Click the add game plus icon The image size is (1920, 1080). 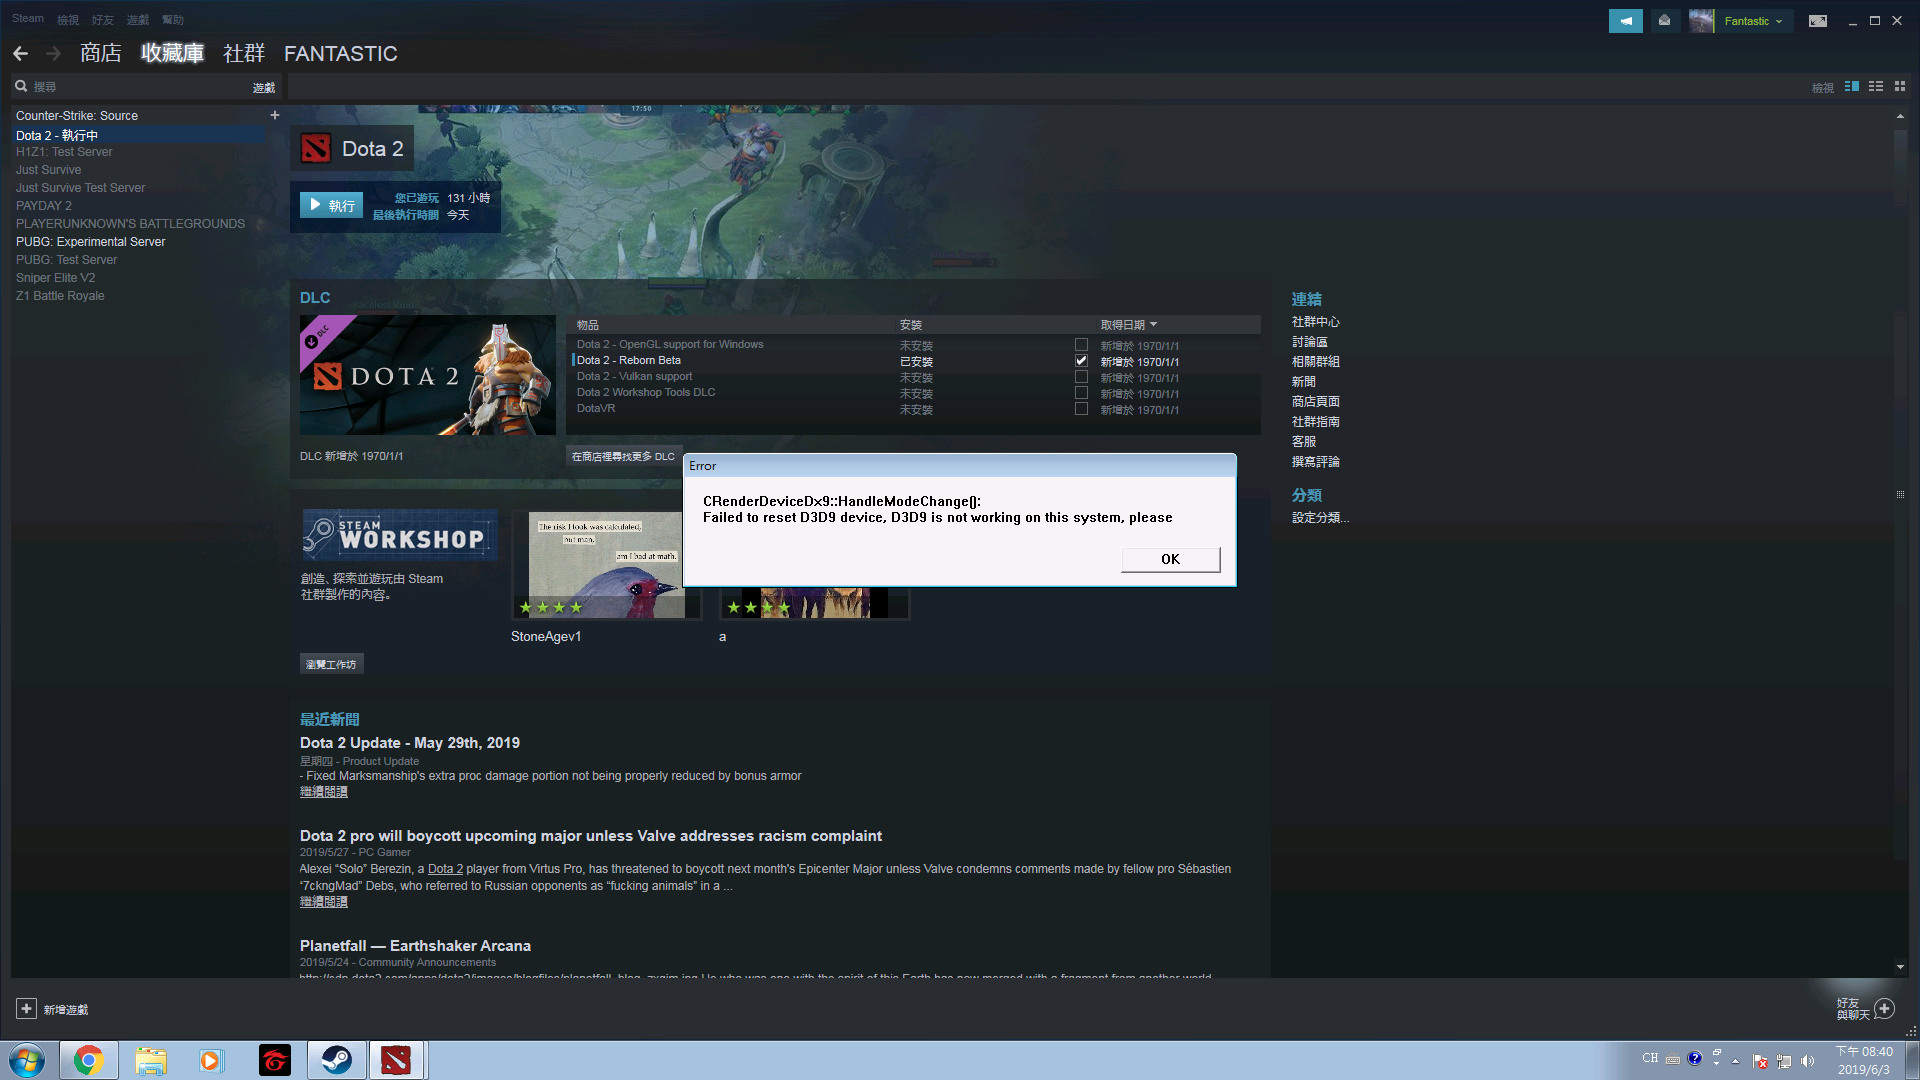pyautogui.click(x=27, y=1009)
